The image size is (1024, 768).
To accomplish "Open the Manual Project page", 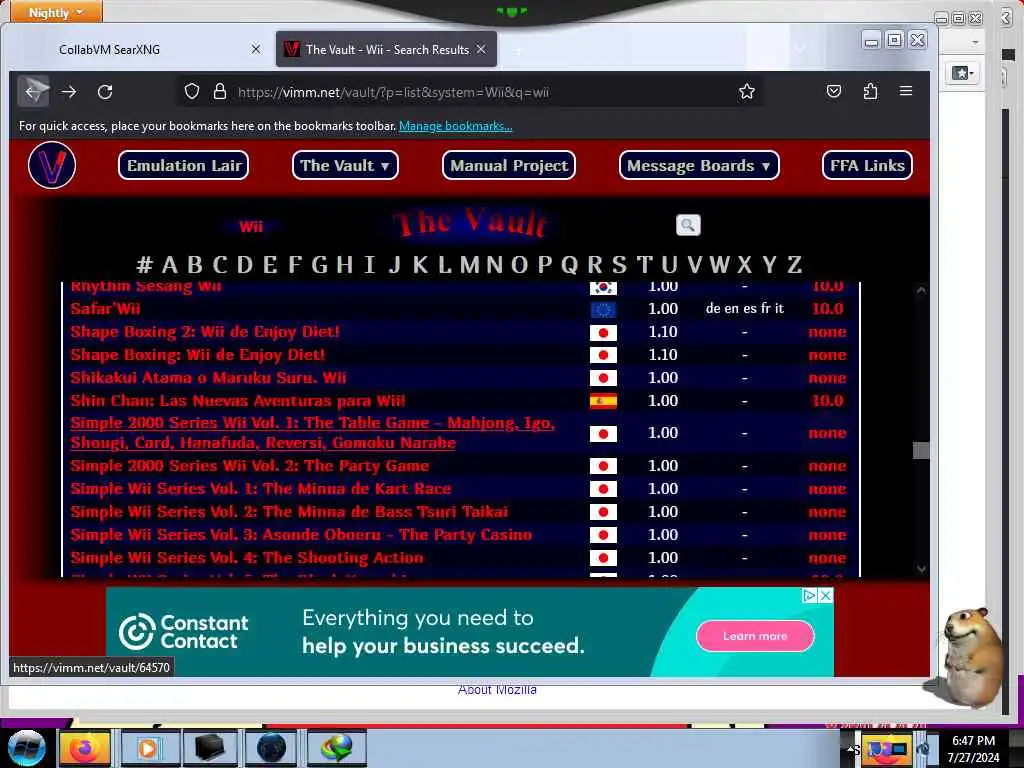I will click(x=509, y=166).
